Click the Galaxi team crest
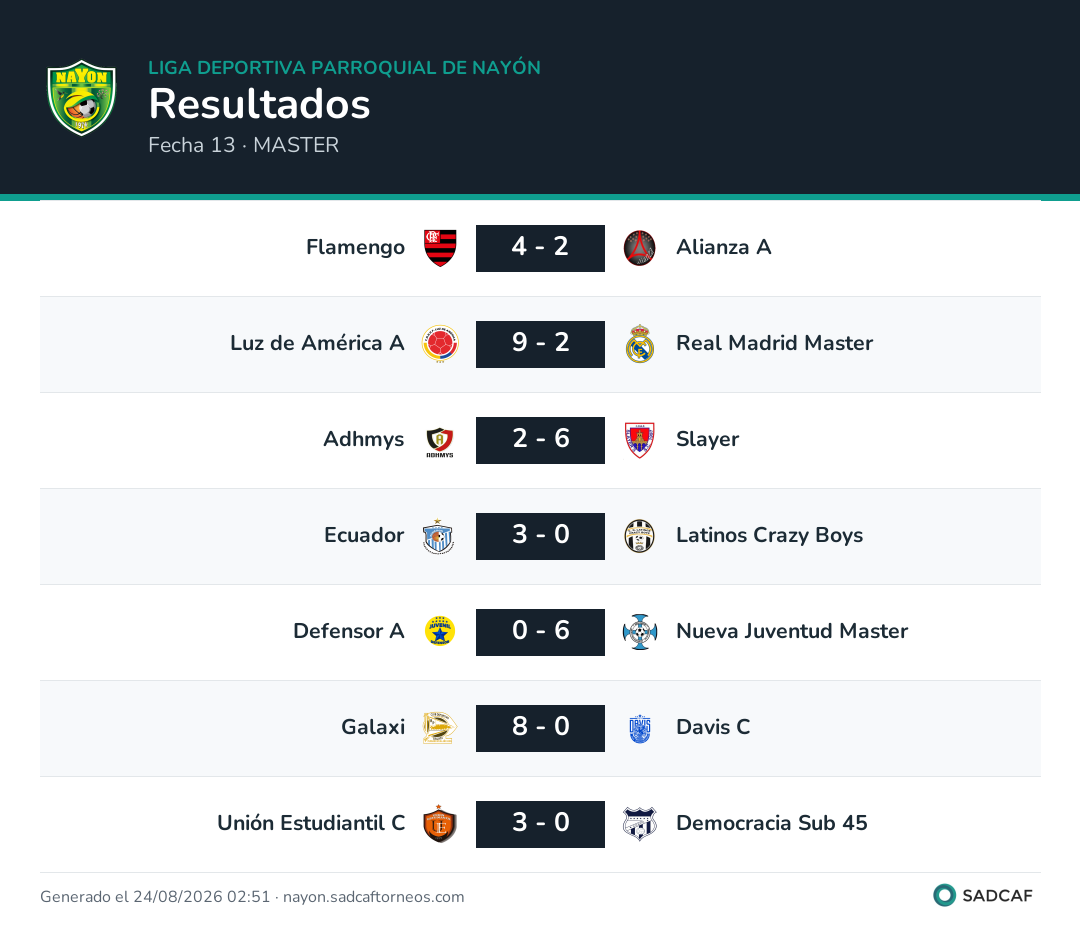Image resolution: width=1080 pixels, height=948 pixels. coord(440,728)
